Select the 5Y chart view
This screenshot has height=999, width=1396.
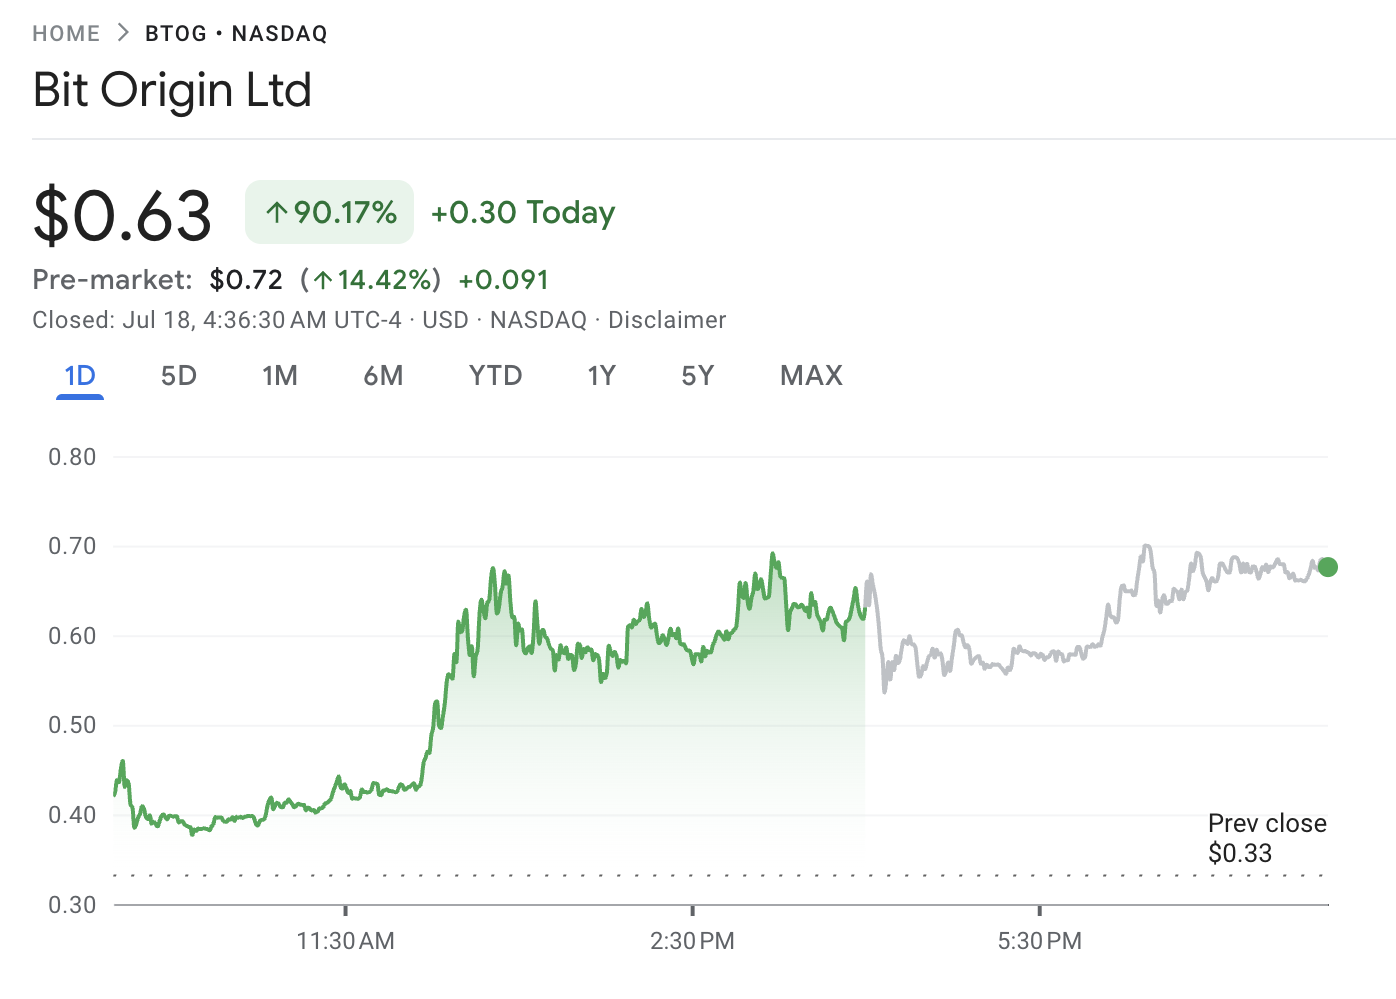coord(697,375)
